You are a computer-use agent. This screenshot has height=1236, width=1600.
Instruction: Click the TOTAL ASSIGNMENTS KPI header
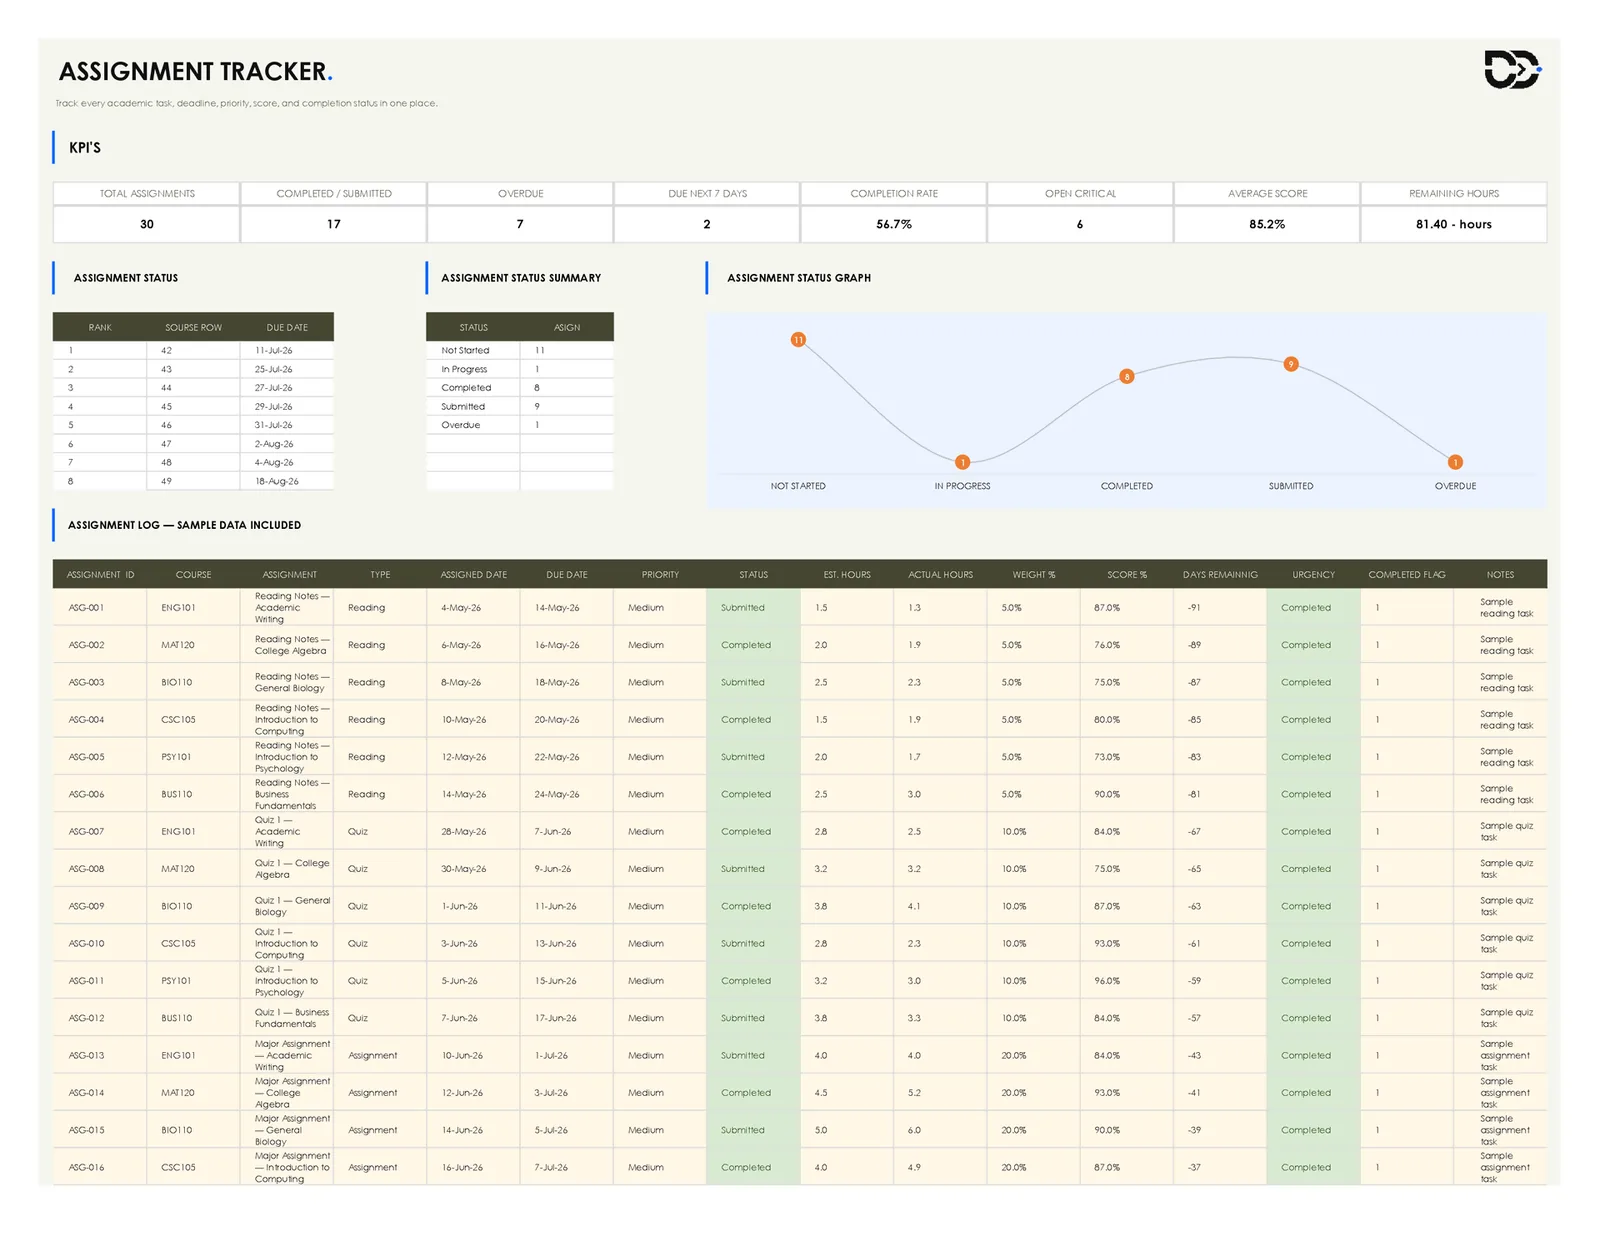point(147,194)
